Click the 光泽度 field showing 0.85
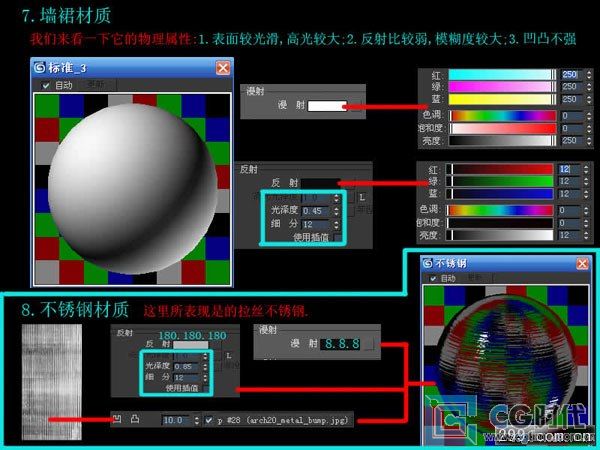Screen dimensions: 600x450 [x=187, y=366]
